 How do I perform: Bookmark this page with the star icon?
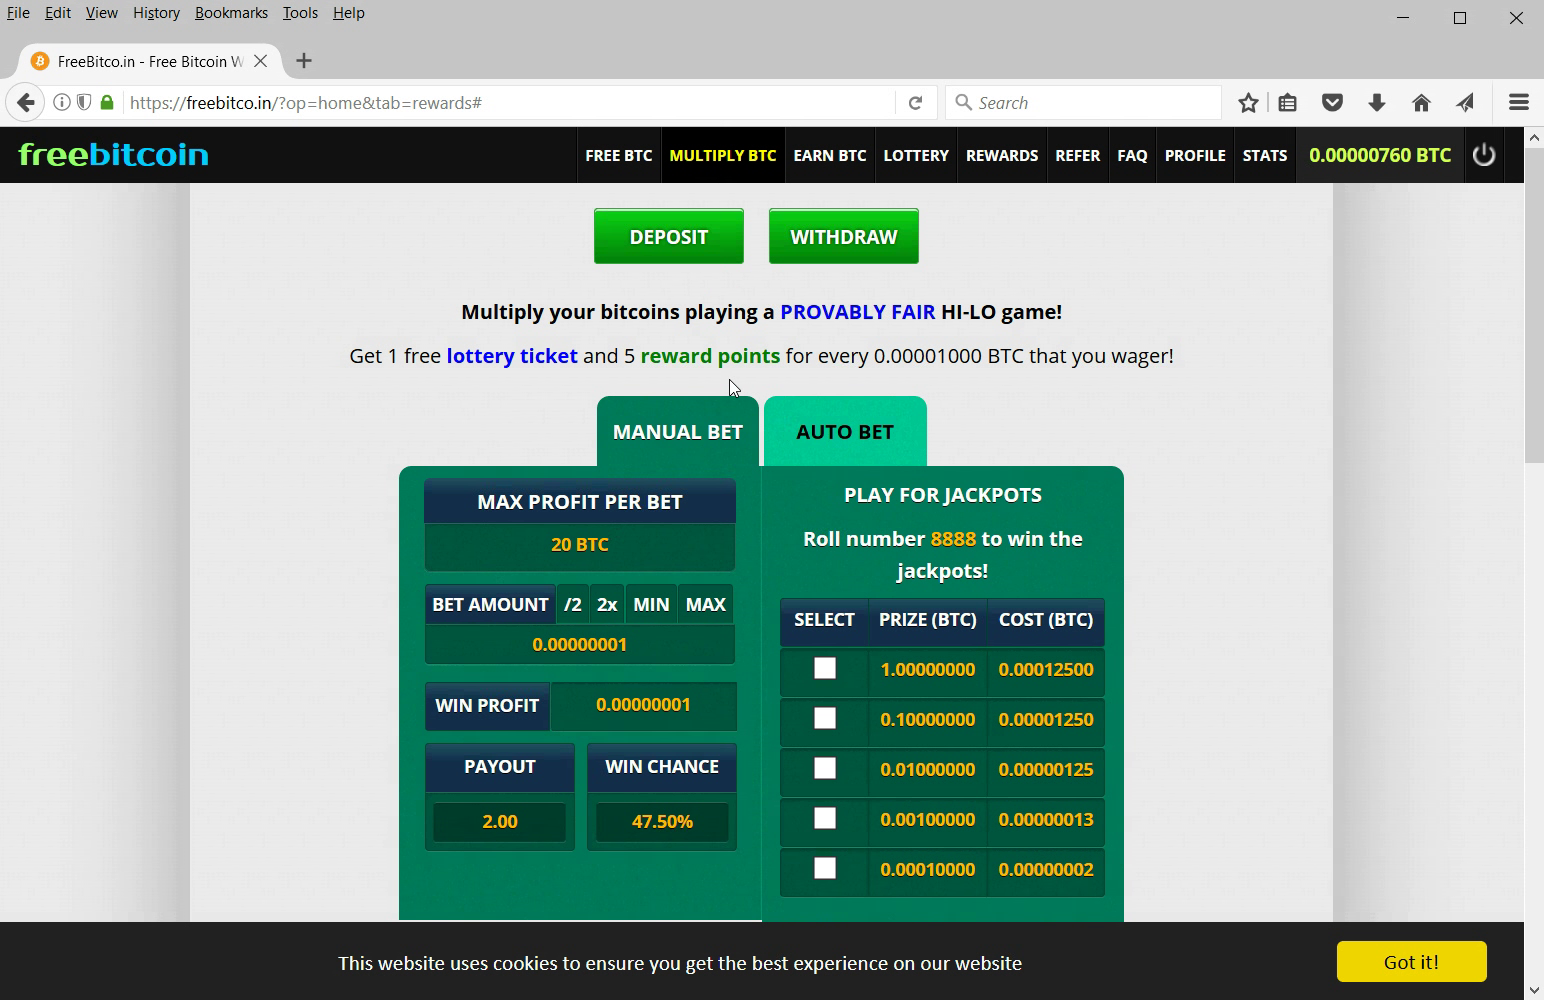[x=1248, y=102]
